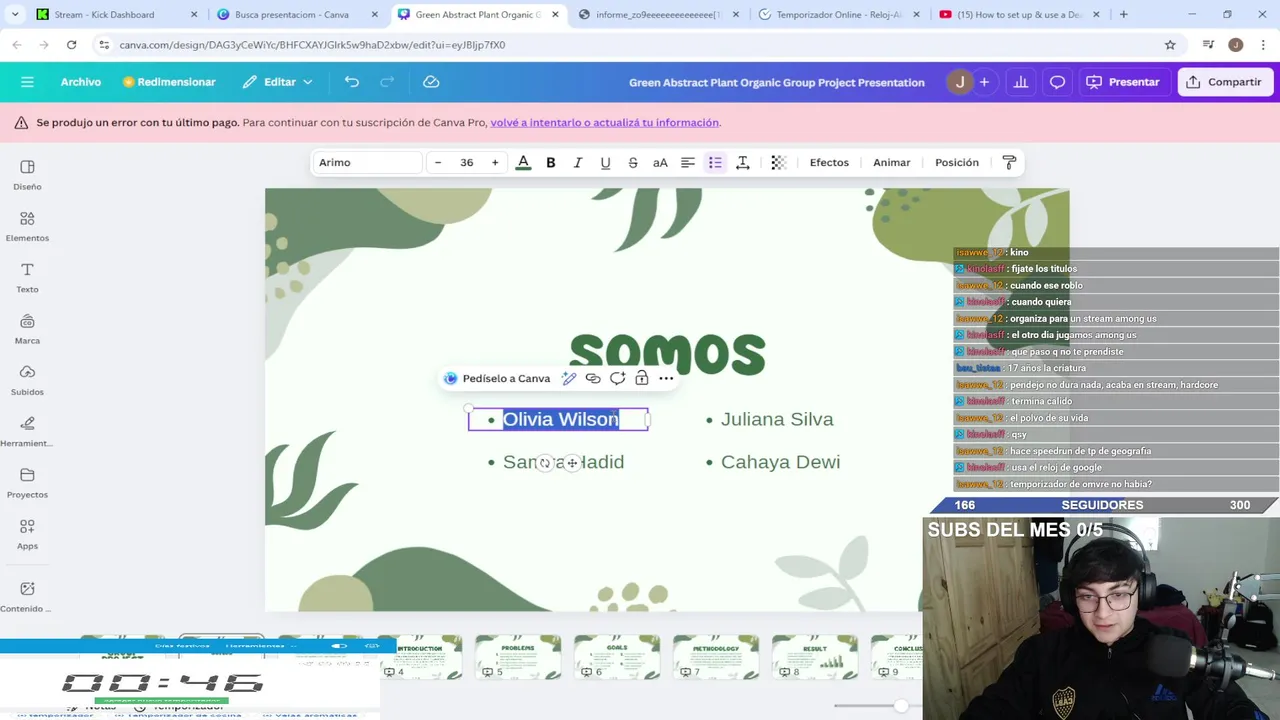
Task: Undo the last action
Action: click(x=352, y=82)
